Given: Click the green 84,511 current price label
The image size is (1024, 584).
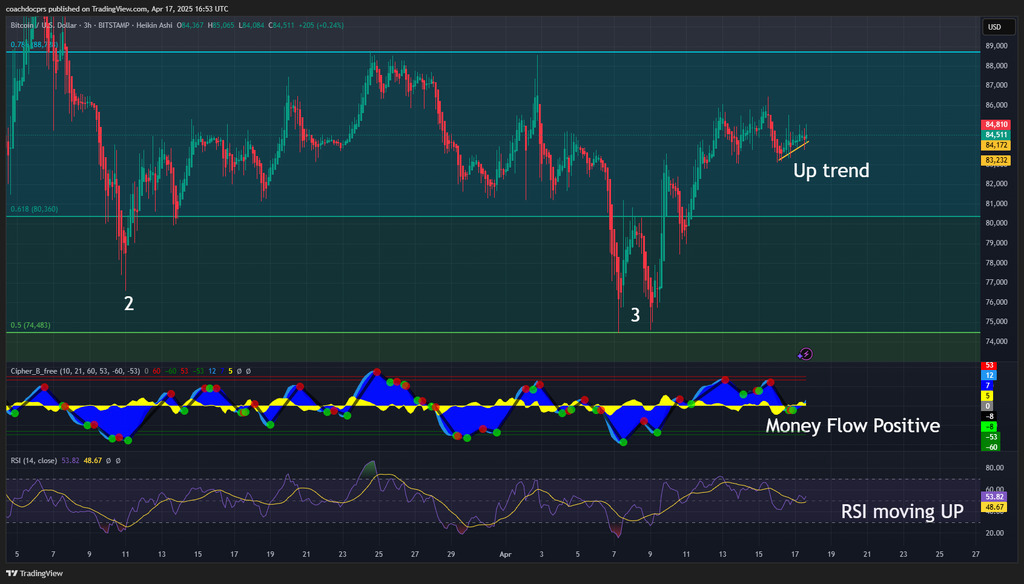Looking at the screenshot, I should pos(995,135).
